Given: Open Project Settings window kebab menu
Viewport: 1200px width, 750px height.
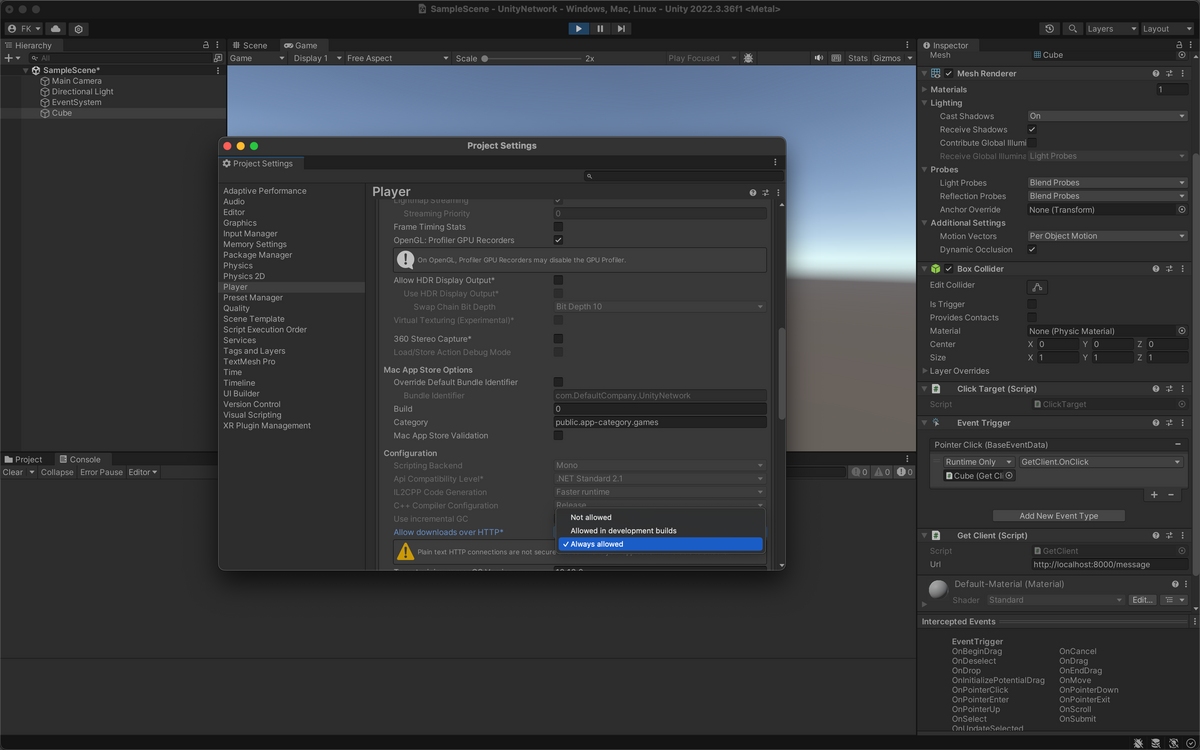Looking at the screenshot, I should (775, 163).
